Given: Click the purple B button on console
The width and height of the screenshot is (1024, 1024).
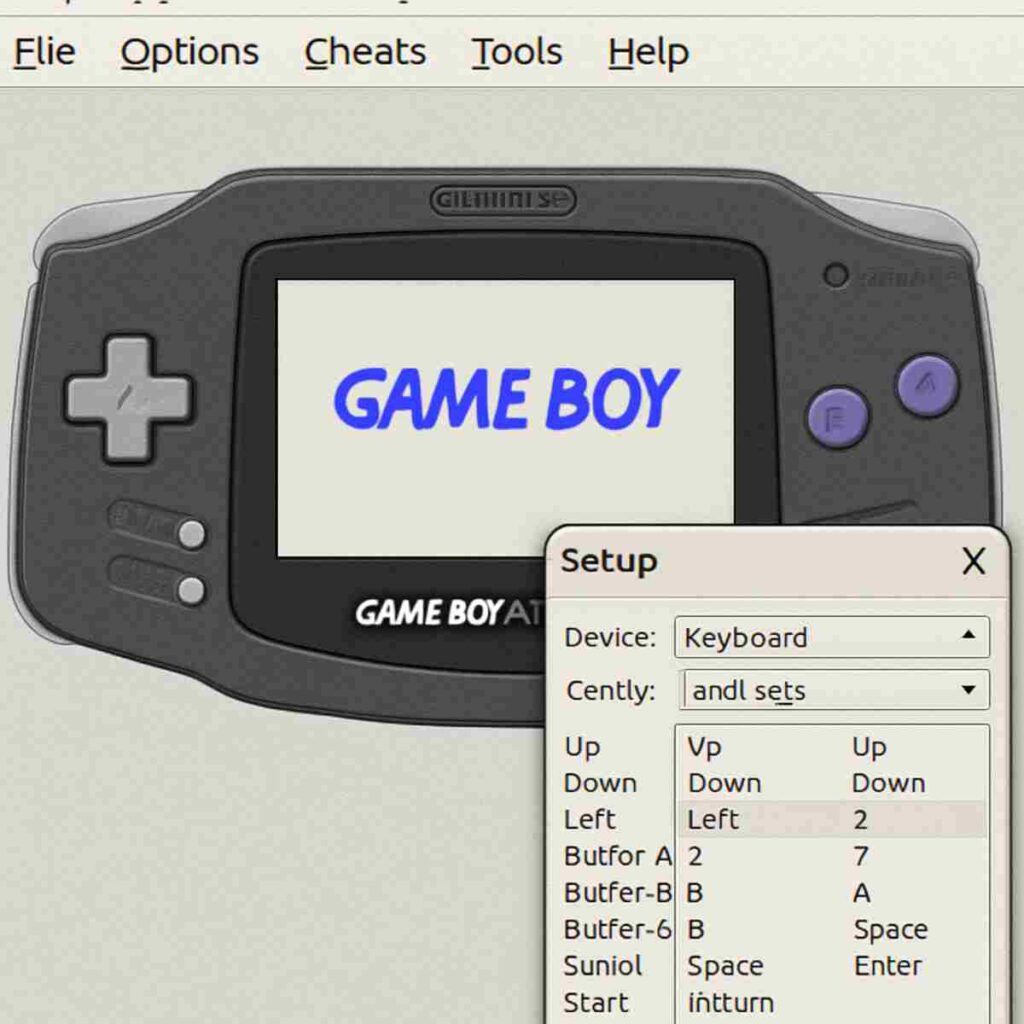Looking at the screenshot, I should tap(838, 417).
